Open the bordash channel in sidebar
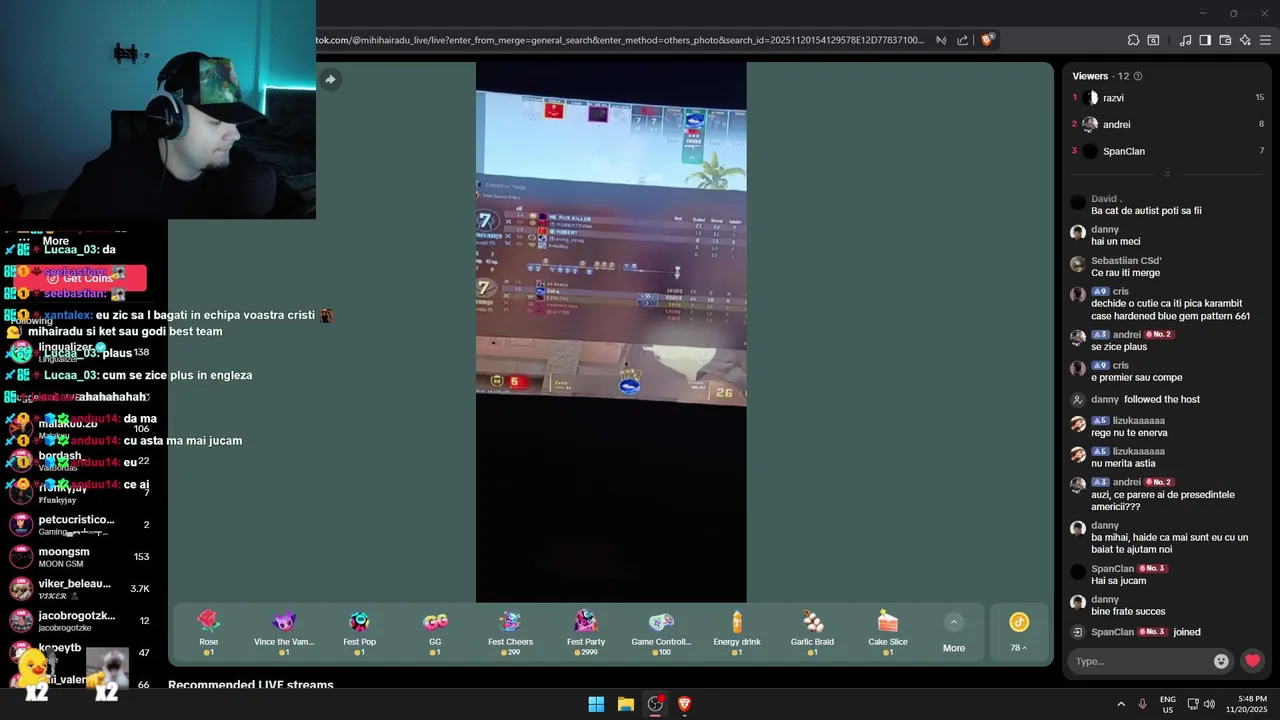The height and width of the screenshot is (720, 1280). (80, 461)
